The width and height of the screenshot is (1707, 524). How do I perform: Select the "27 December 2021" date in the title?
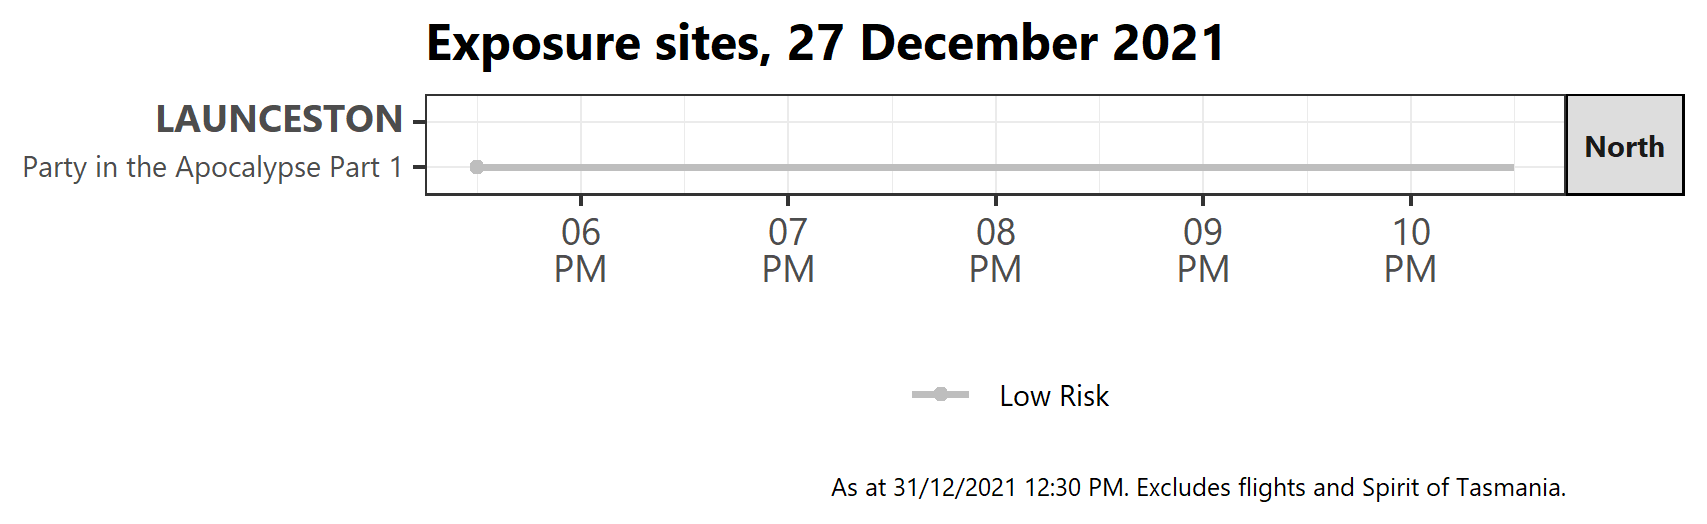click(1005, 45)
